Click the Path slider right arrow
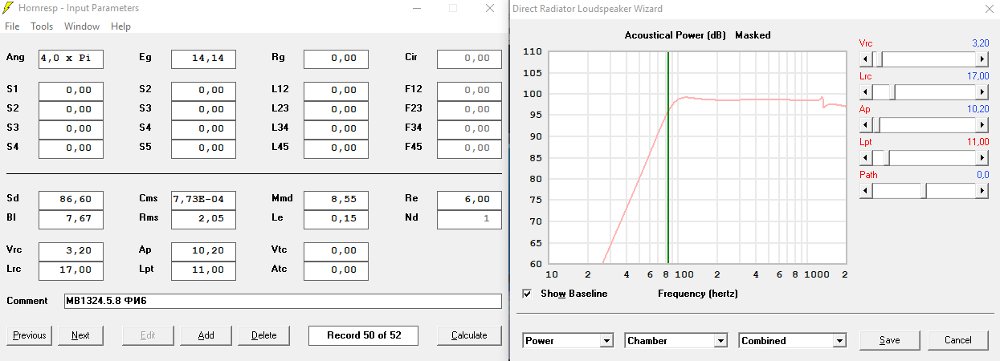 click(x=982, y=190)
